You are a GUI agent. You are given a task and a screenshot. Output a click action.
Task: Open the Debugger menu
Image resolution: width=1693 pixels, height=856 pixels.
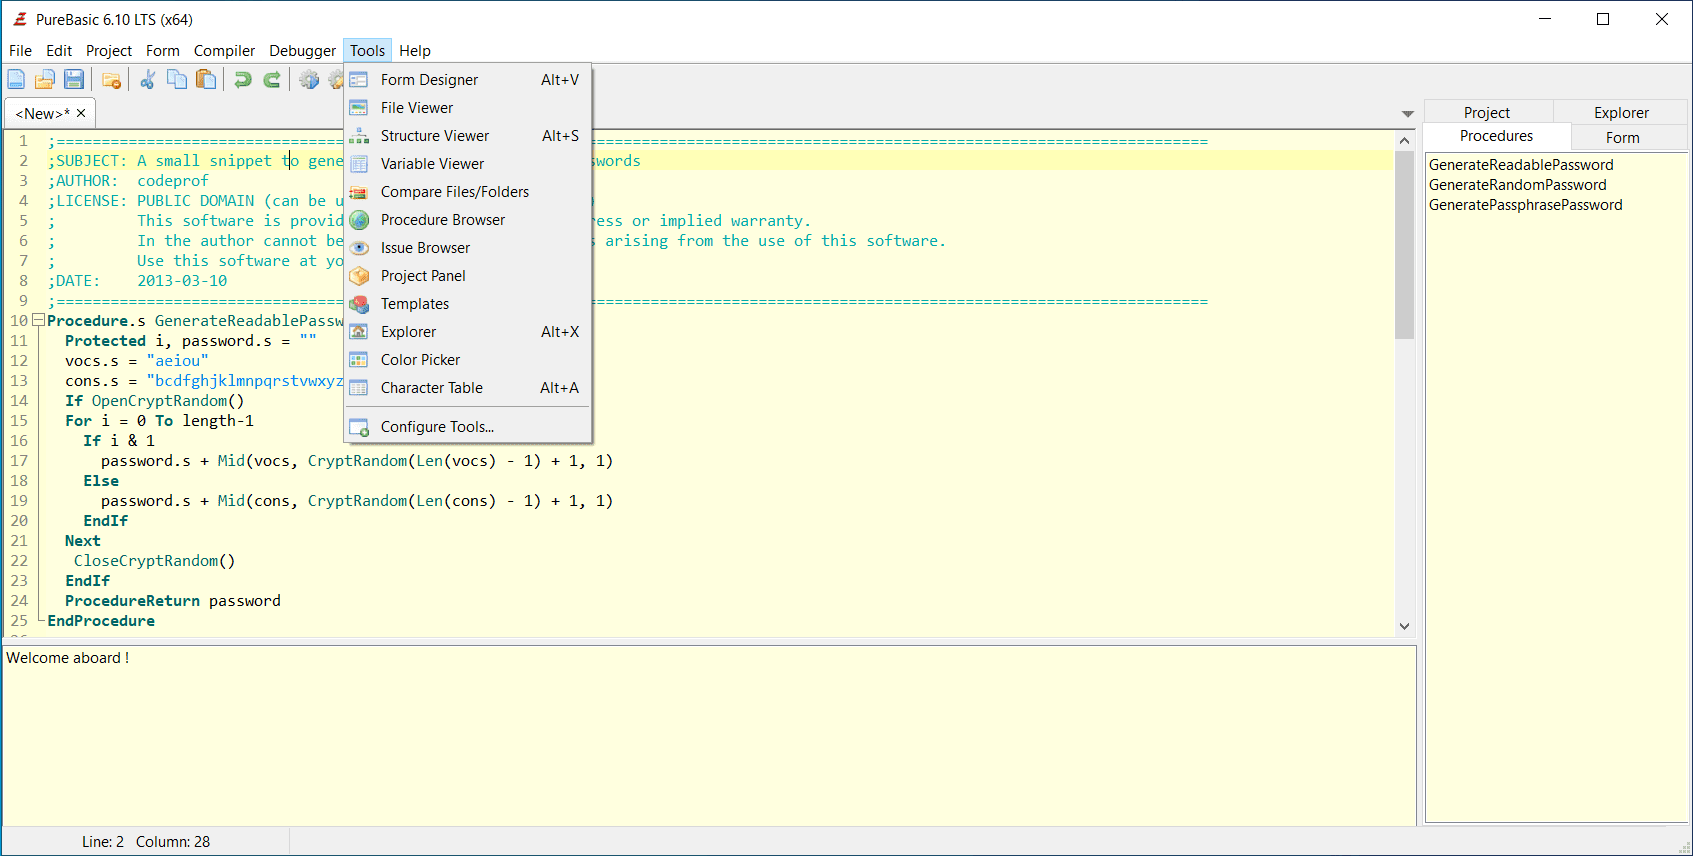(302, 51)
